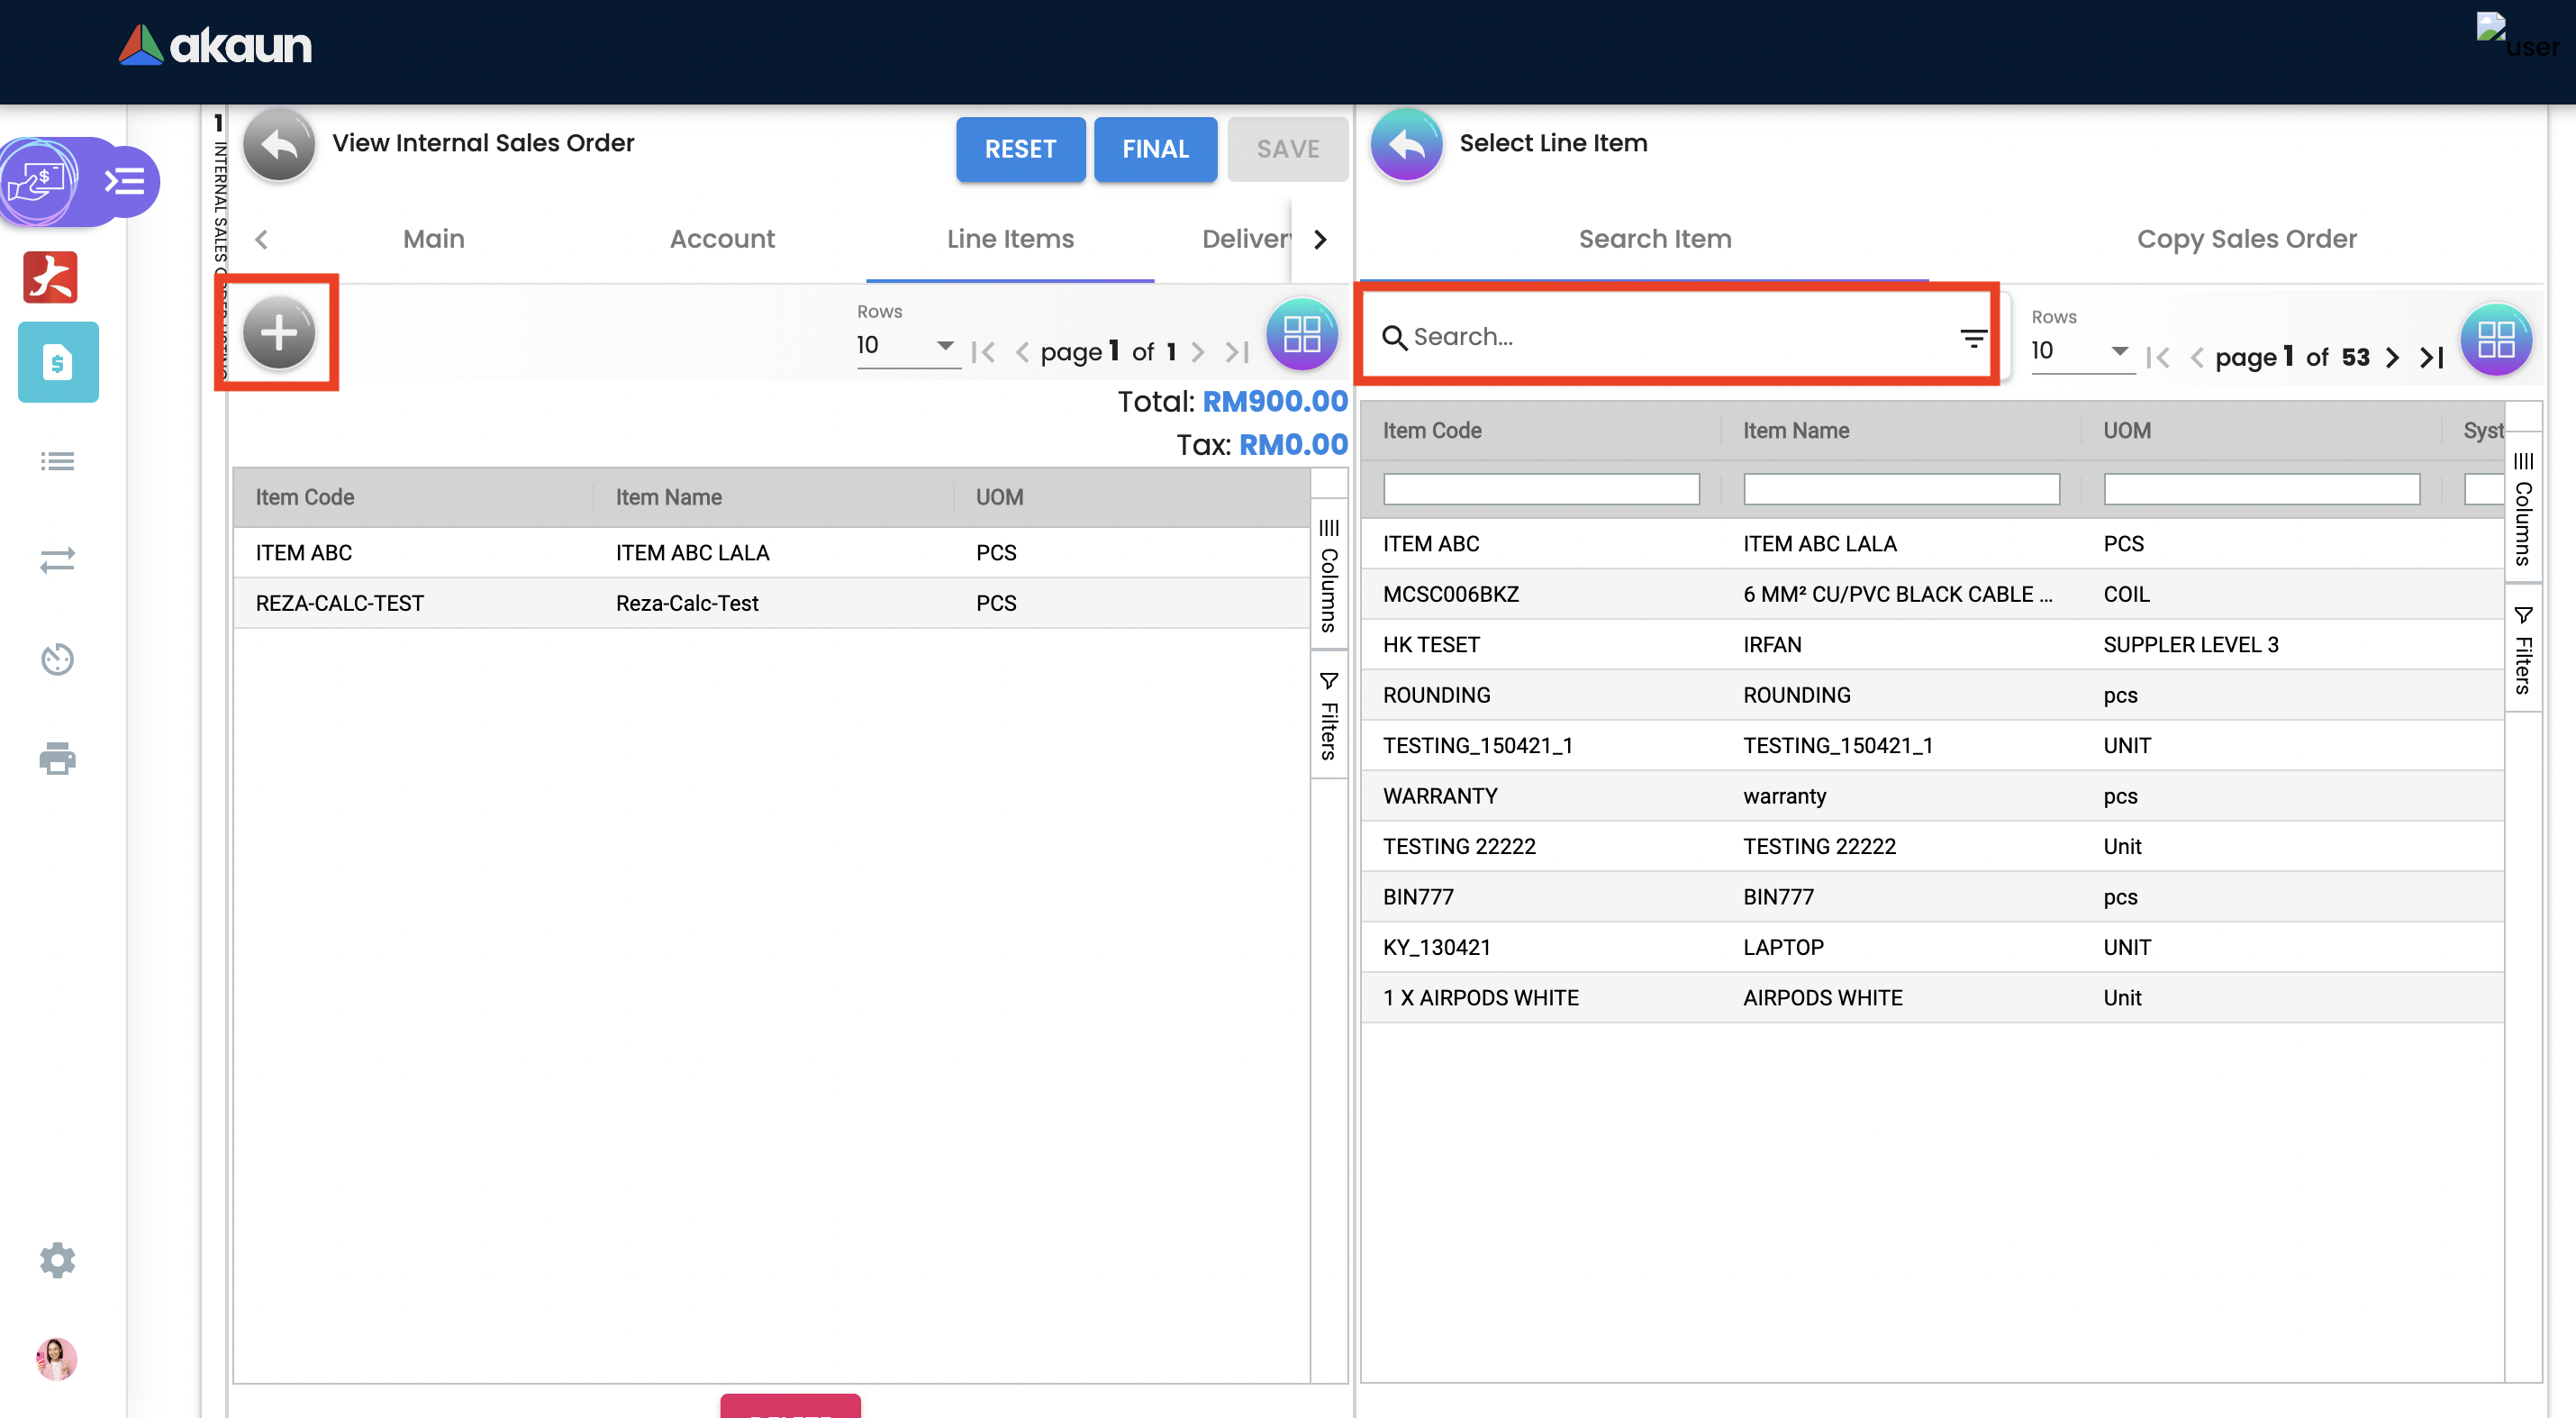Go to next page of item search results
The image size is (2576, 1418).
click(2392, 358)
